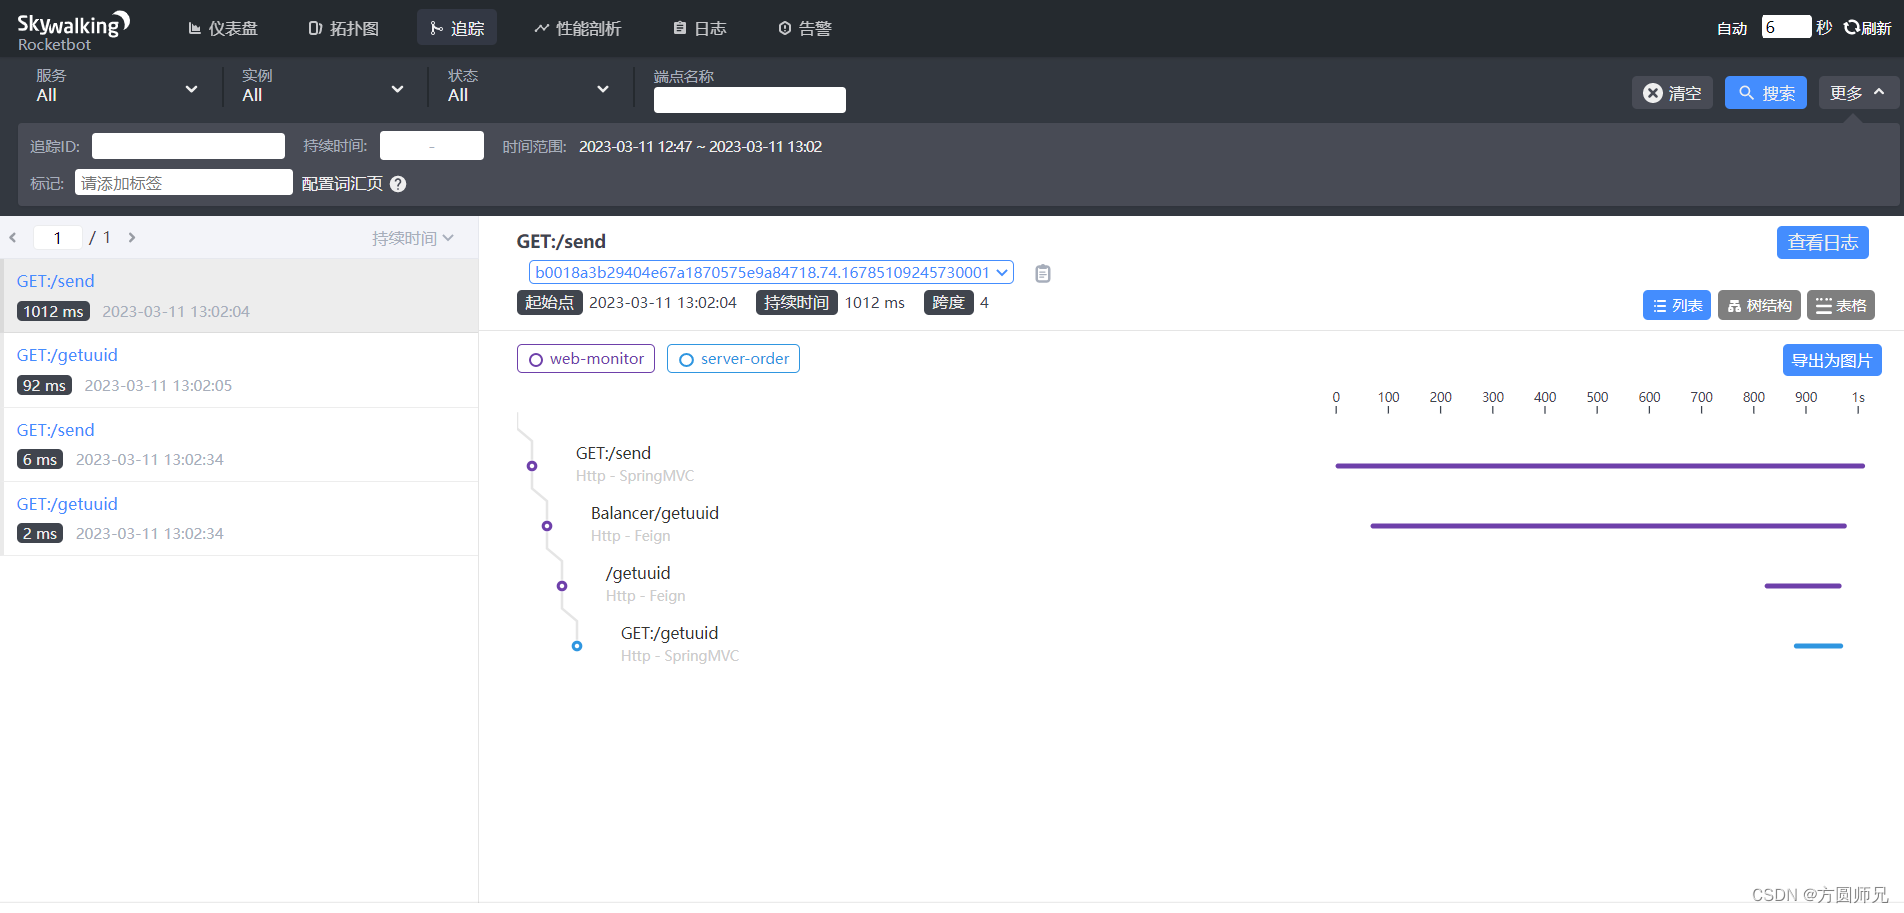Run the trace search with 搜索
Image resolution: width=1904 pixels, height=913 pixels.
[x=1766, y=93]
